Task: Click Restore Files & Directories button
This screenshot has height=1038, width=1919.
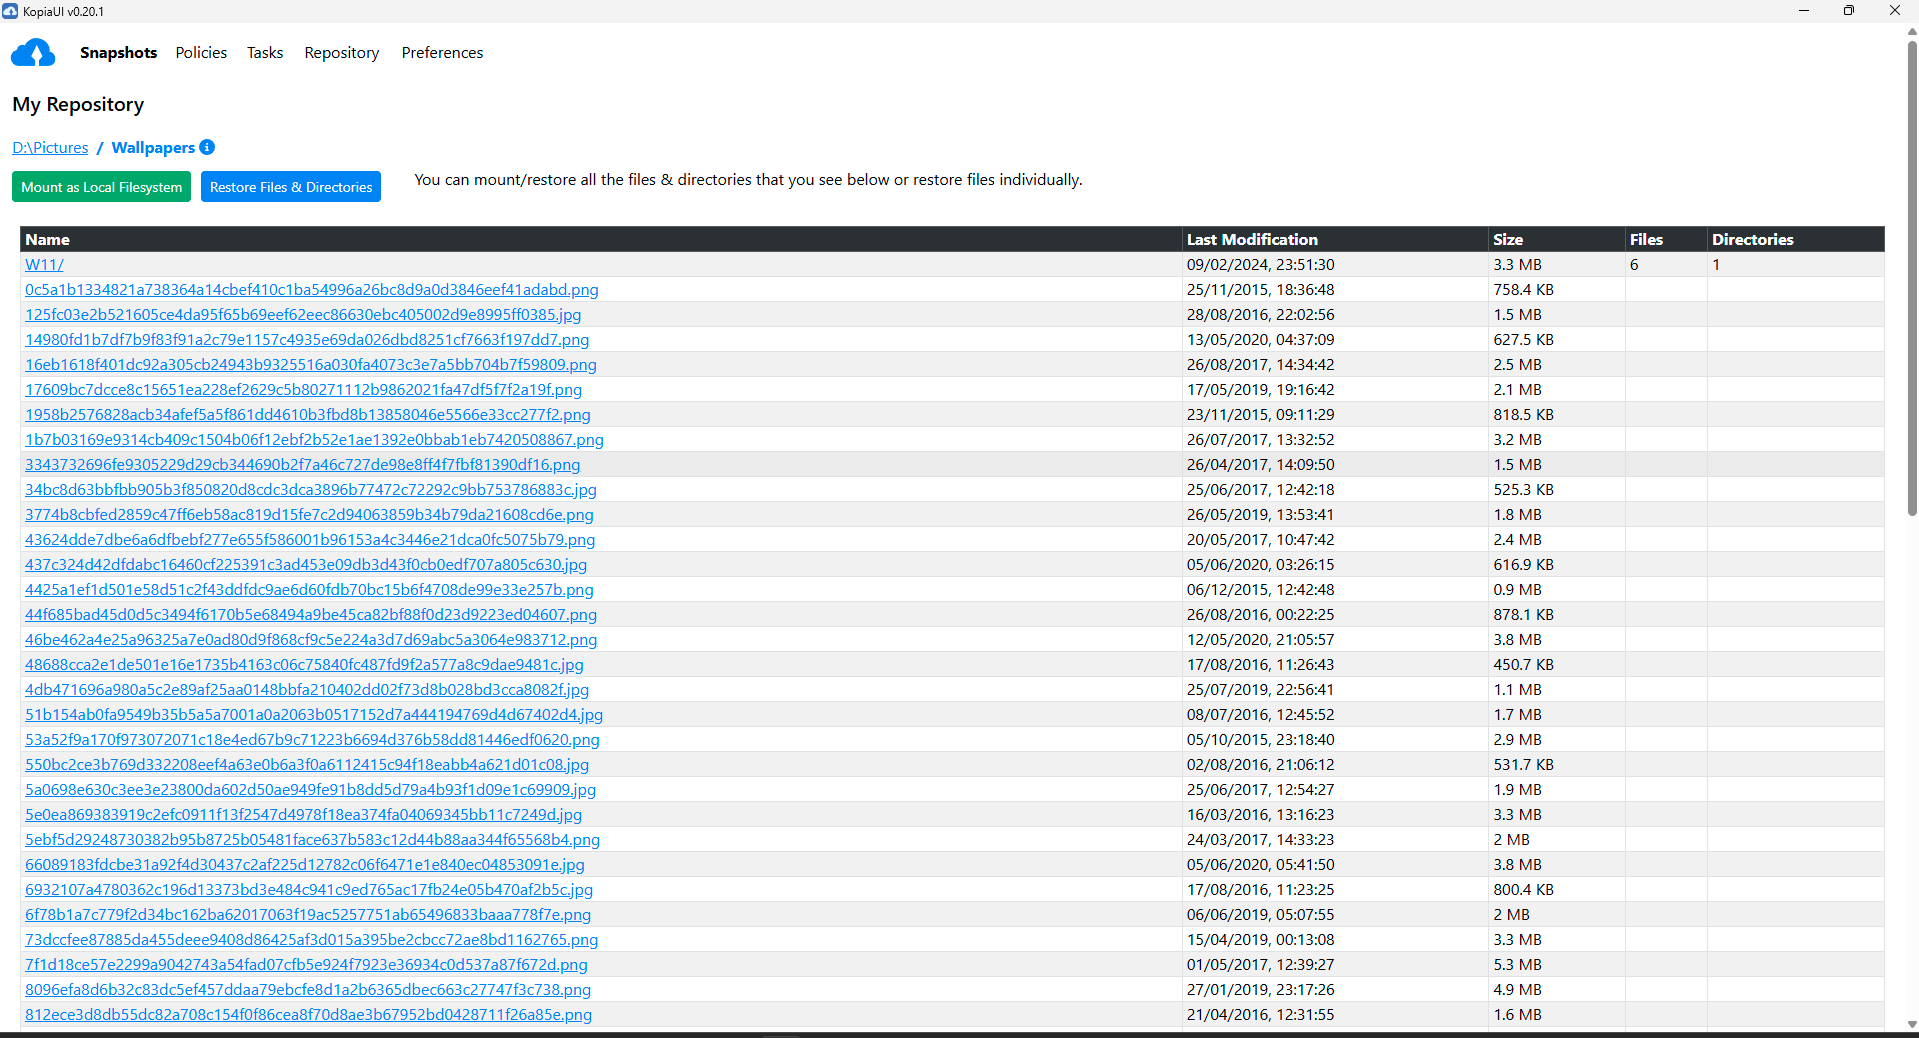Action: tap(291, 187)
